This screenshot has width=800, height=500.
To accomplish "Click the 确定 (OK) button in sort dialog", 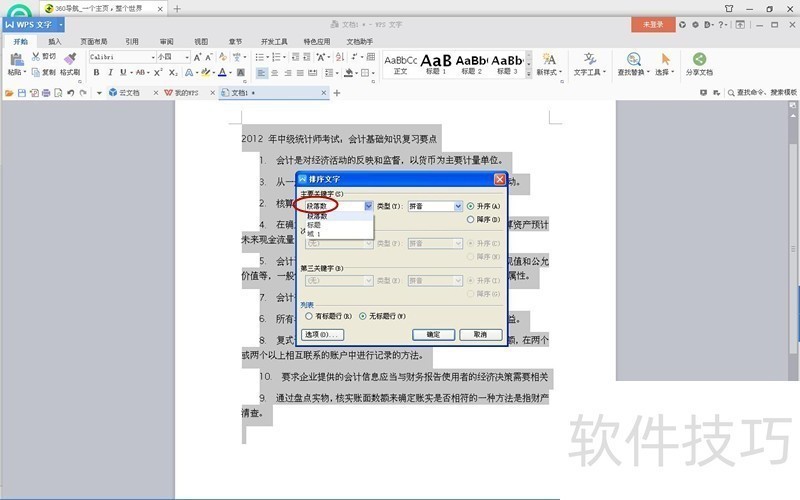I will [x=433, y=335].
